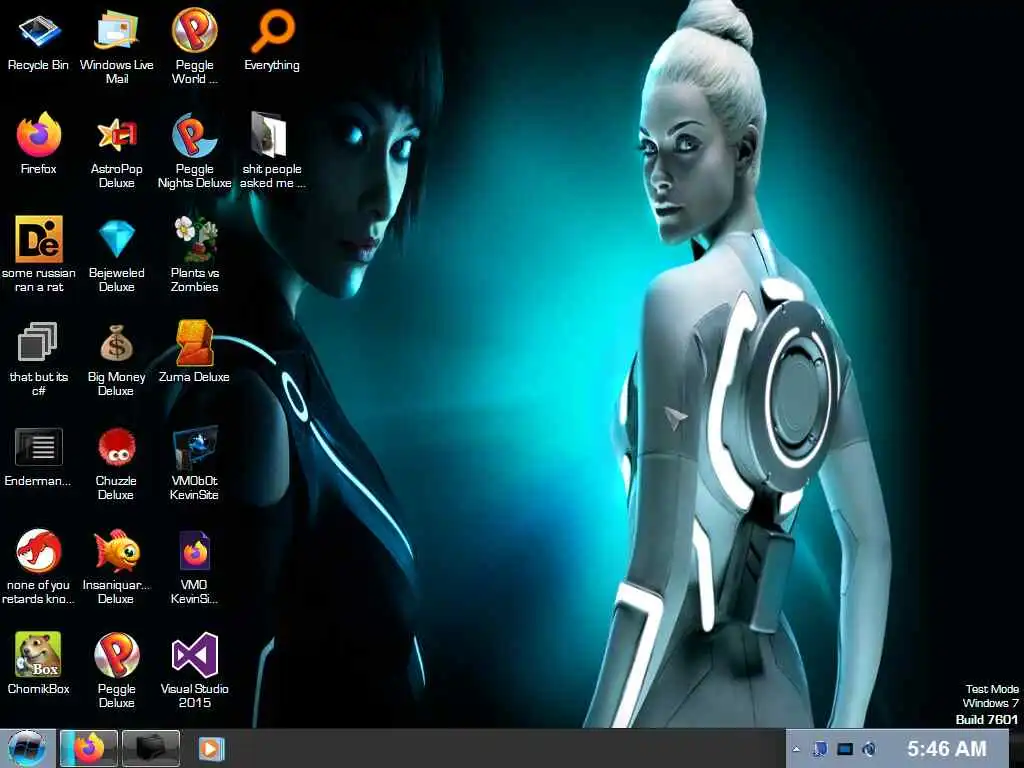Open the volume tray icon
The height and width of the screenshot is (768, 1024).
(x=869, y=749)
